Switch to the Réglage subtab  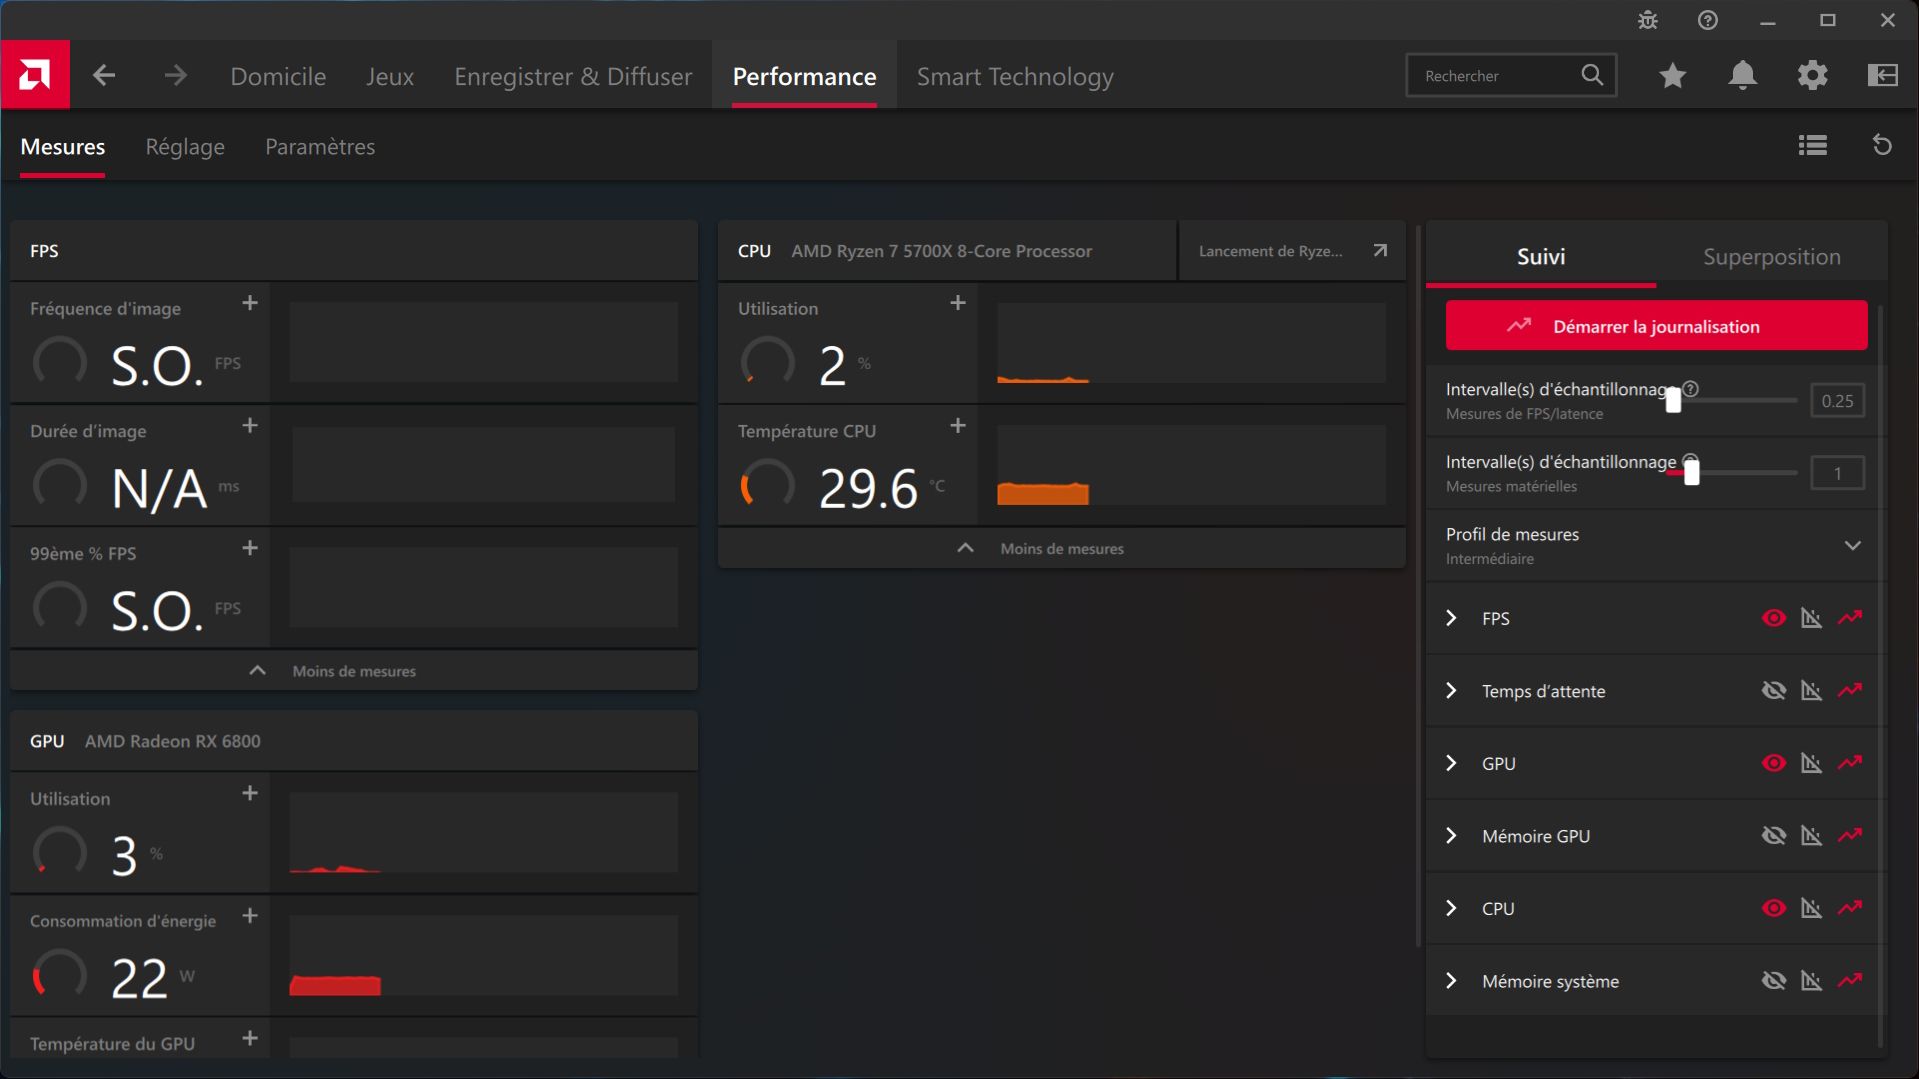[185, 147]
